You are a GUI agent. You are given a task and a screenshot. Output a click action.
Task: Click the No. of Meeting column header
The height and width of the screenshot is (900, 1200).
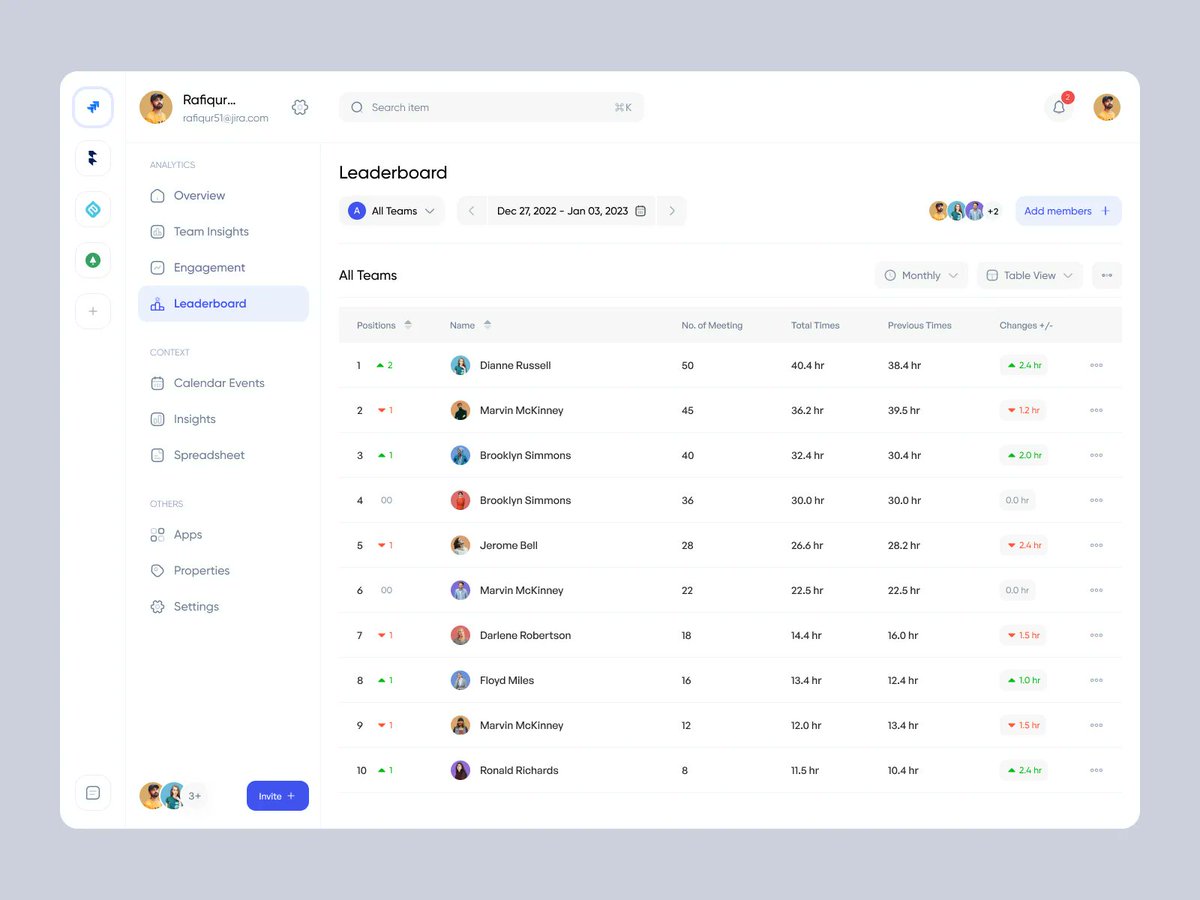pyautogui.click(x=712, y=325)
